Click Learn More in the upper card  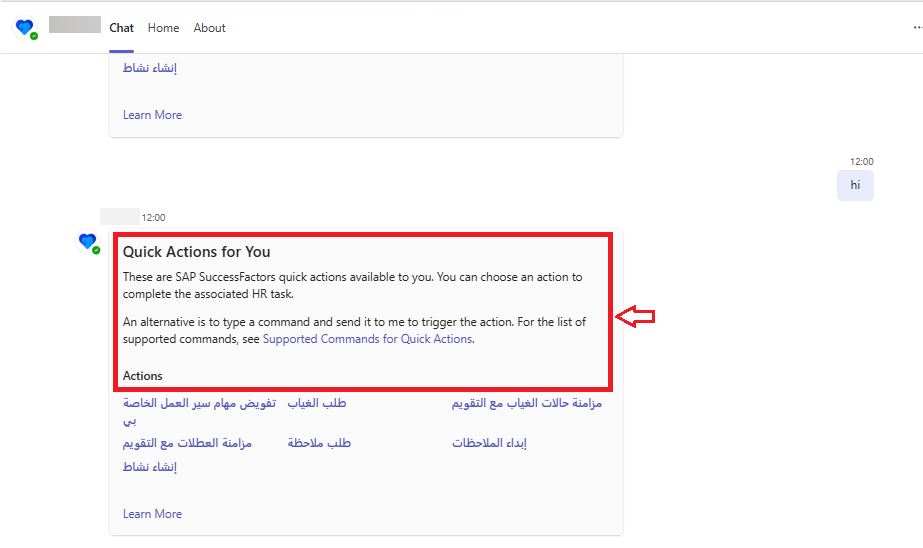[x=152, y=115]
